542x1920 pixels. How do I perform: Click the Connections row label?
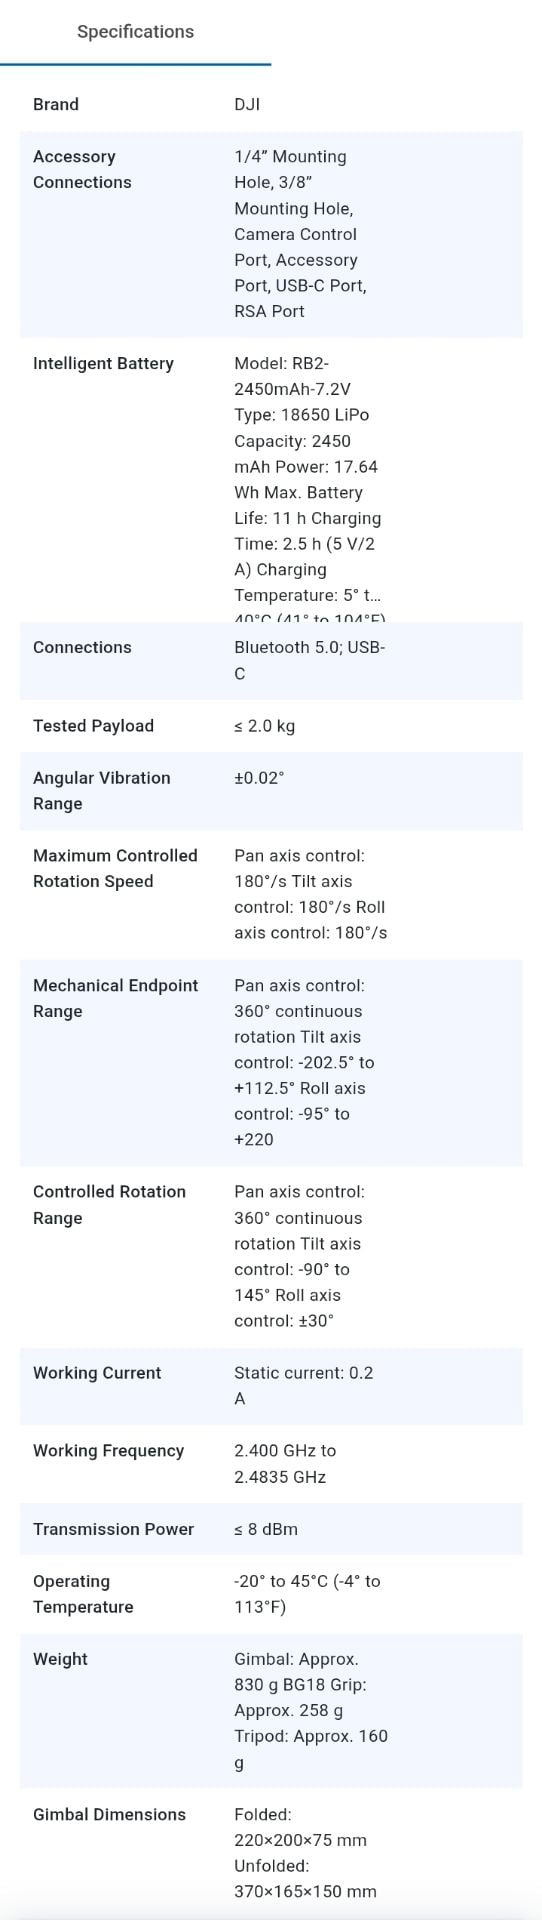pyautogui.click(x=82, y=647)
